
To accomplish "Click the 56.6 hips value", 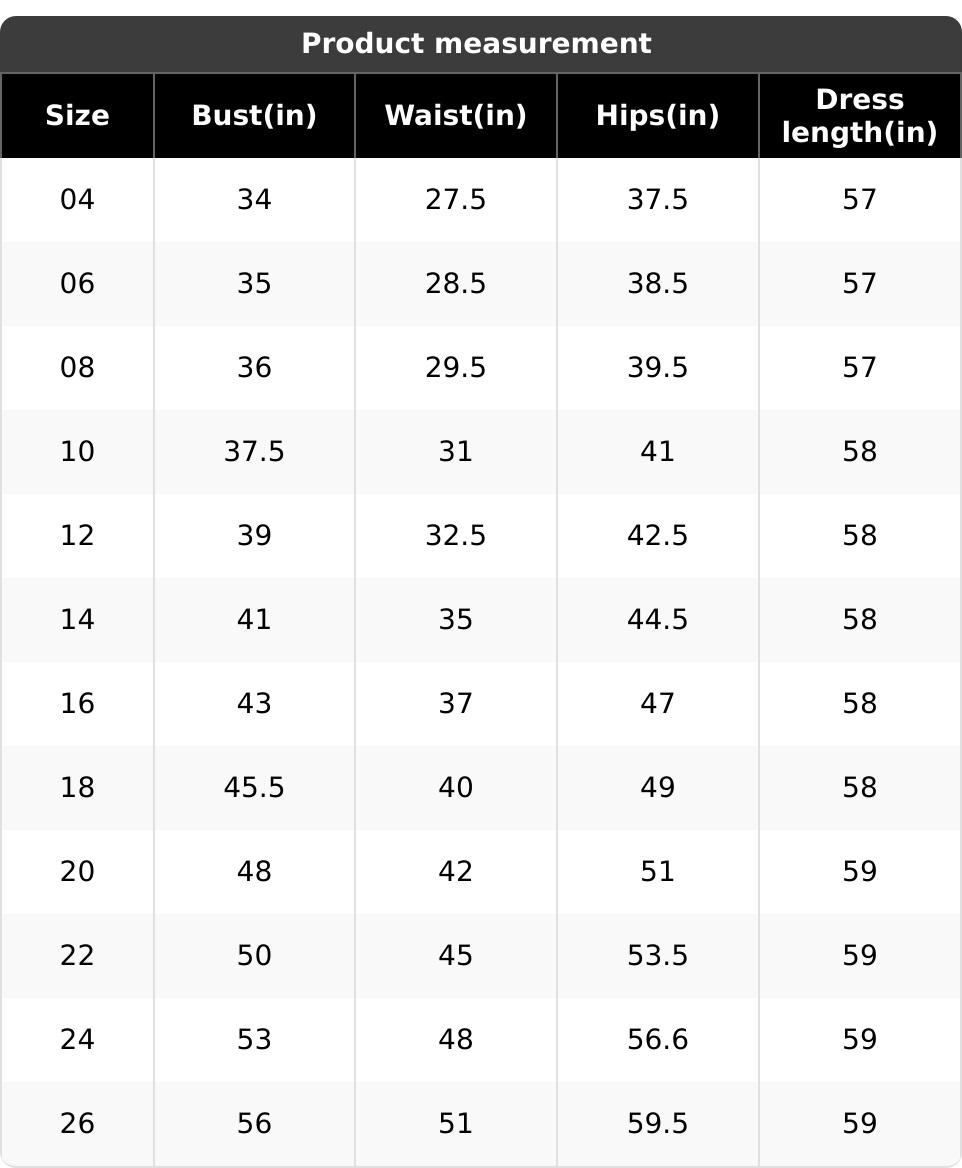I will coord(657,1040).
